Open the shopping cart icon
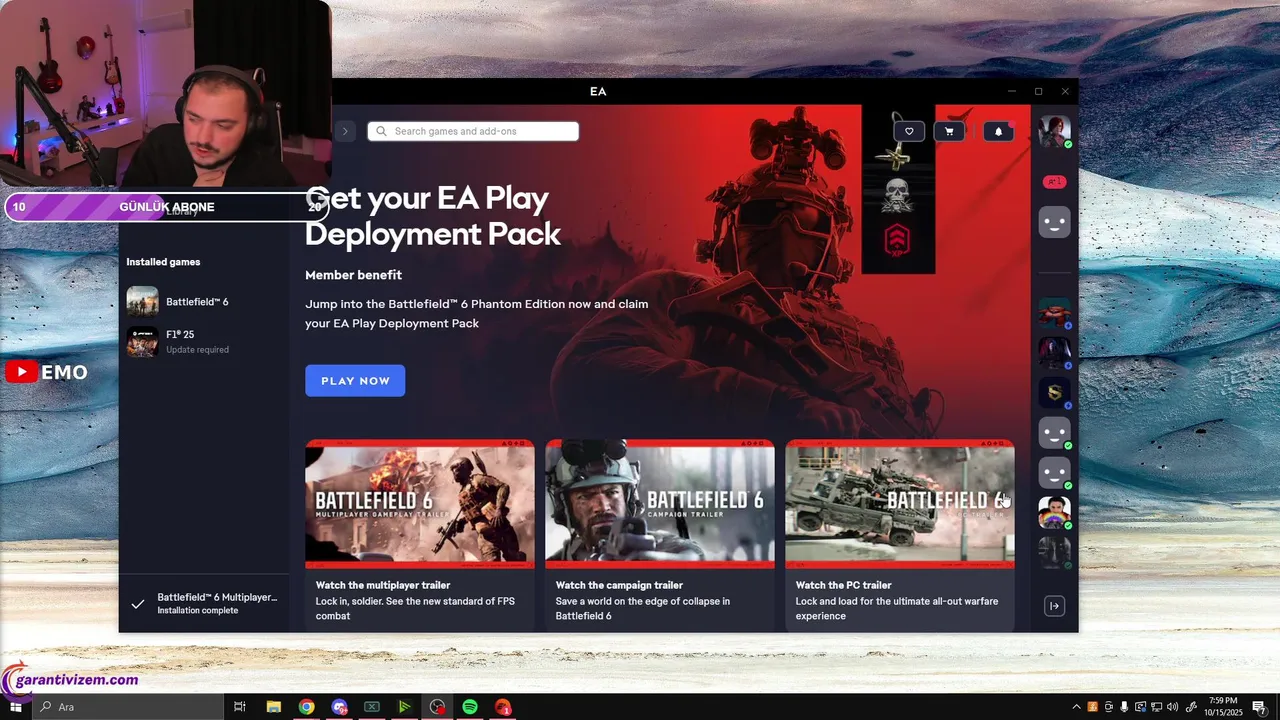The width and height of the screenshot is (1280, 720). click(x=949, y=131)
